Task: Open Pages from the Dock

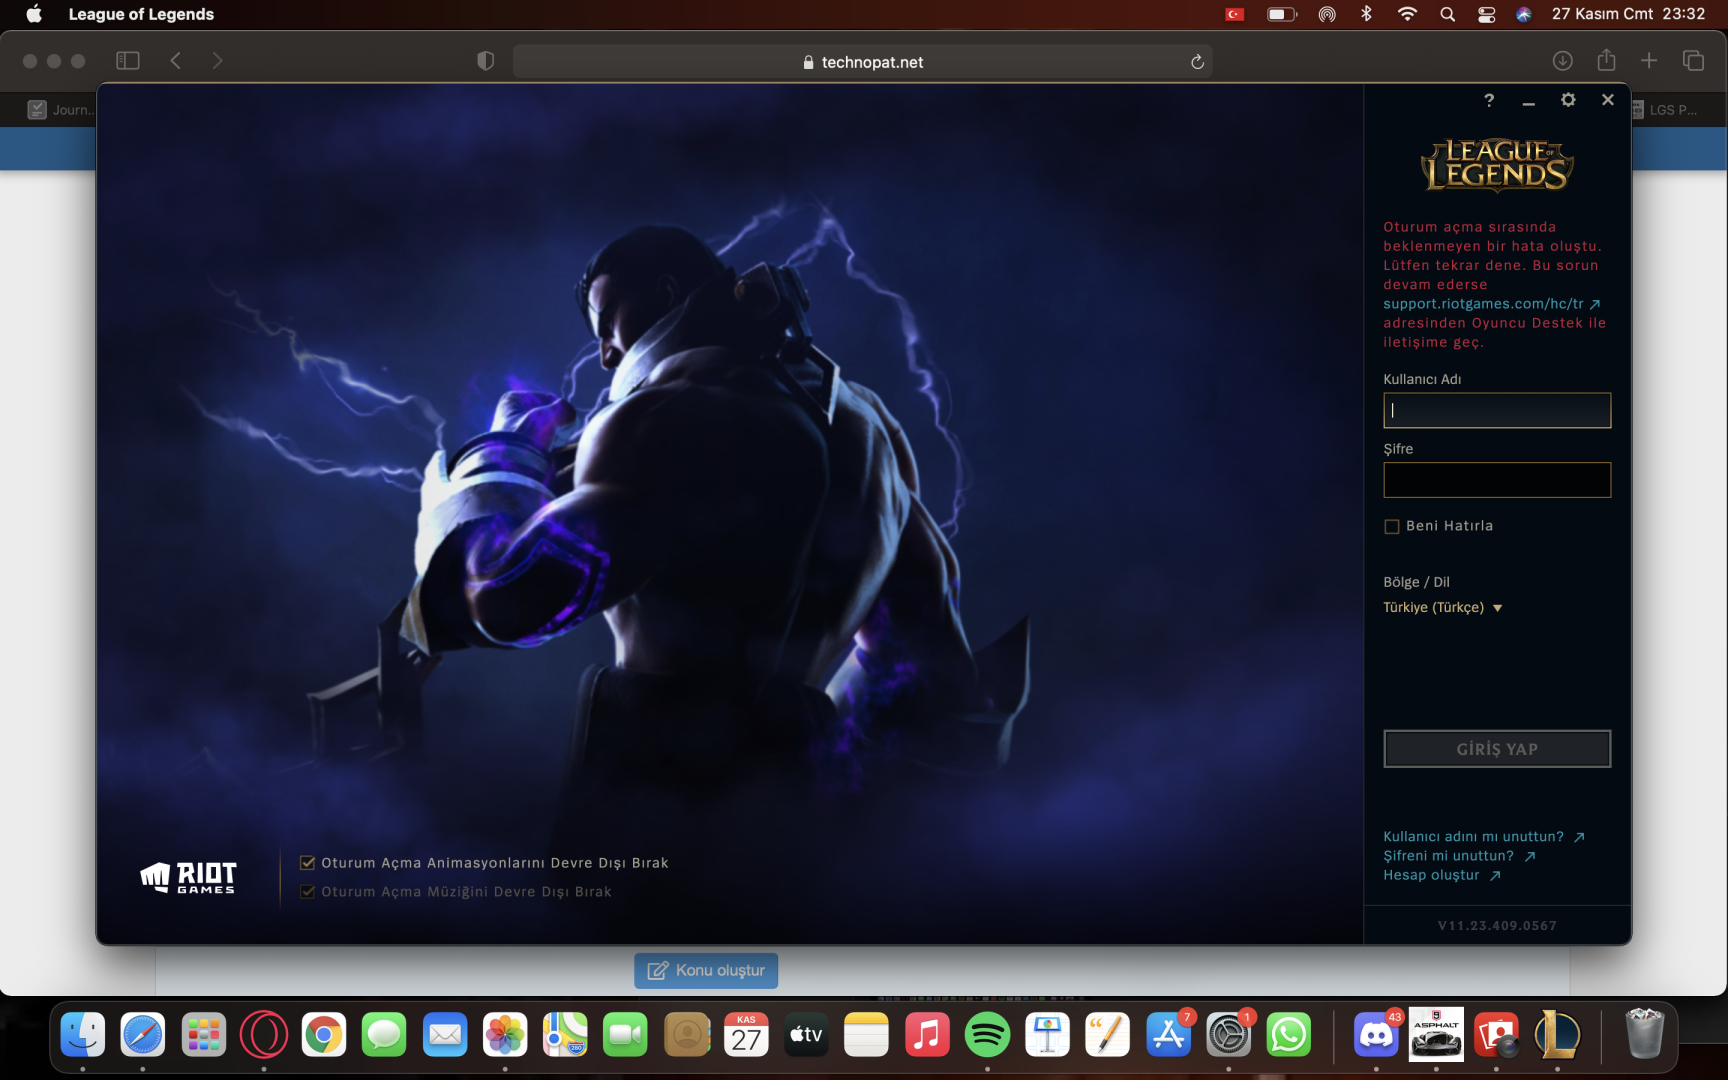Action: pos(1108,1035)
